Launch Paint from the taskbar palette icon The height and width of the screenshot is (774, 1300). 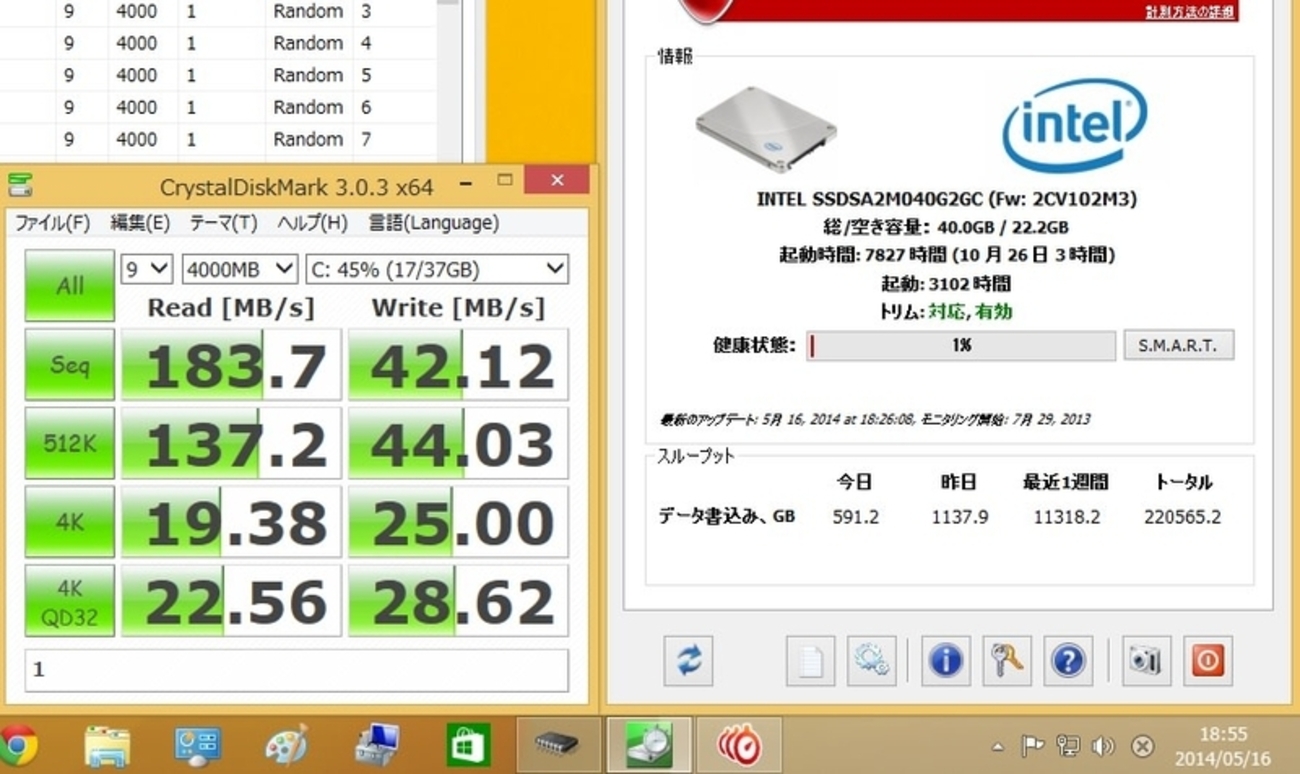click(x=287, y=745)
